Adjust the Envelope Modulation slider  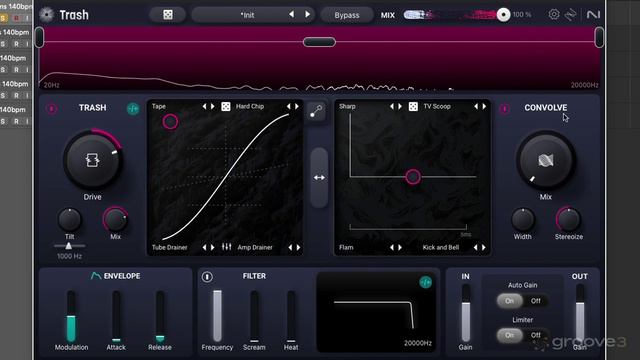click(x=71, y=316)
